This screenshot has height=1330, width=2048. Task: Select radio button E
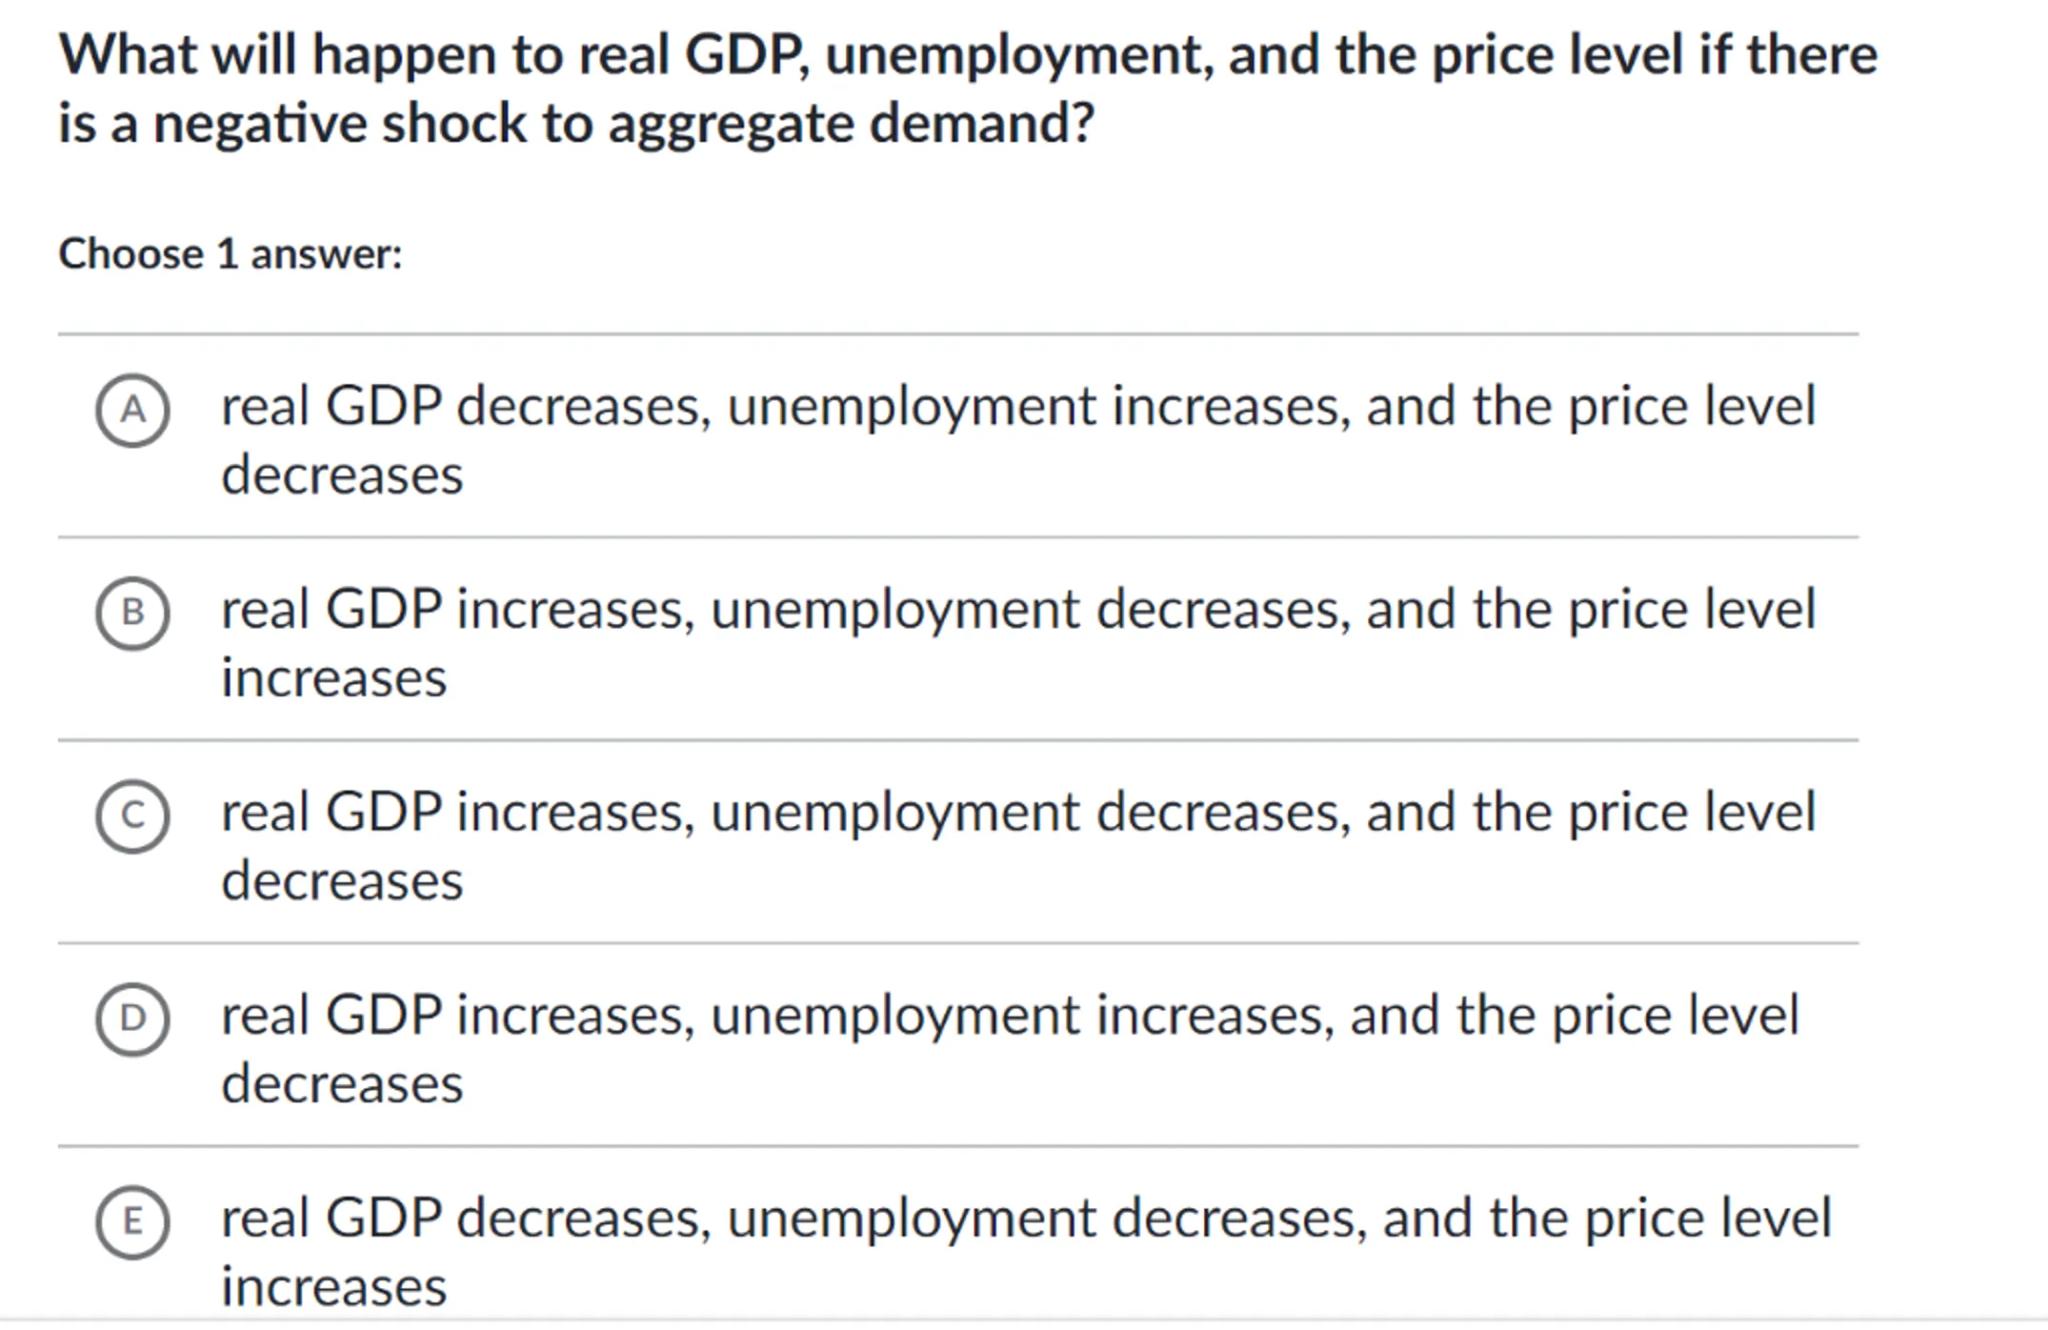[133, 1222]
